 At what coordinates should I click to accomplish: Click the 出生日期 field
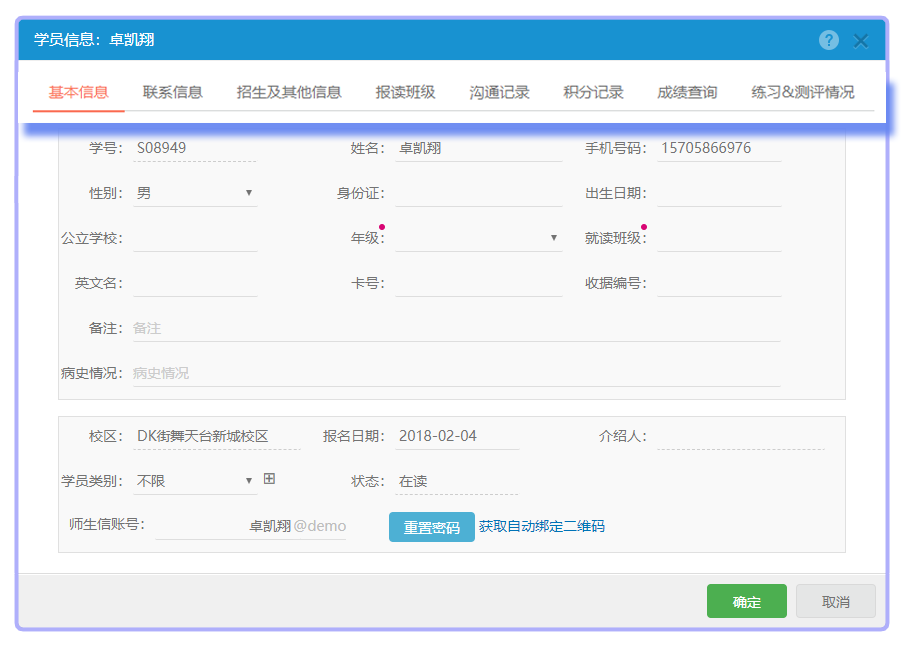tap(719, 193)
